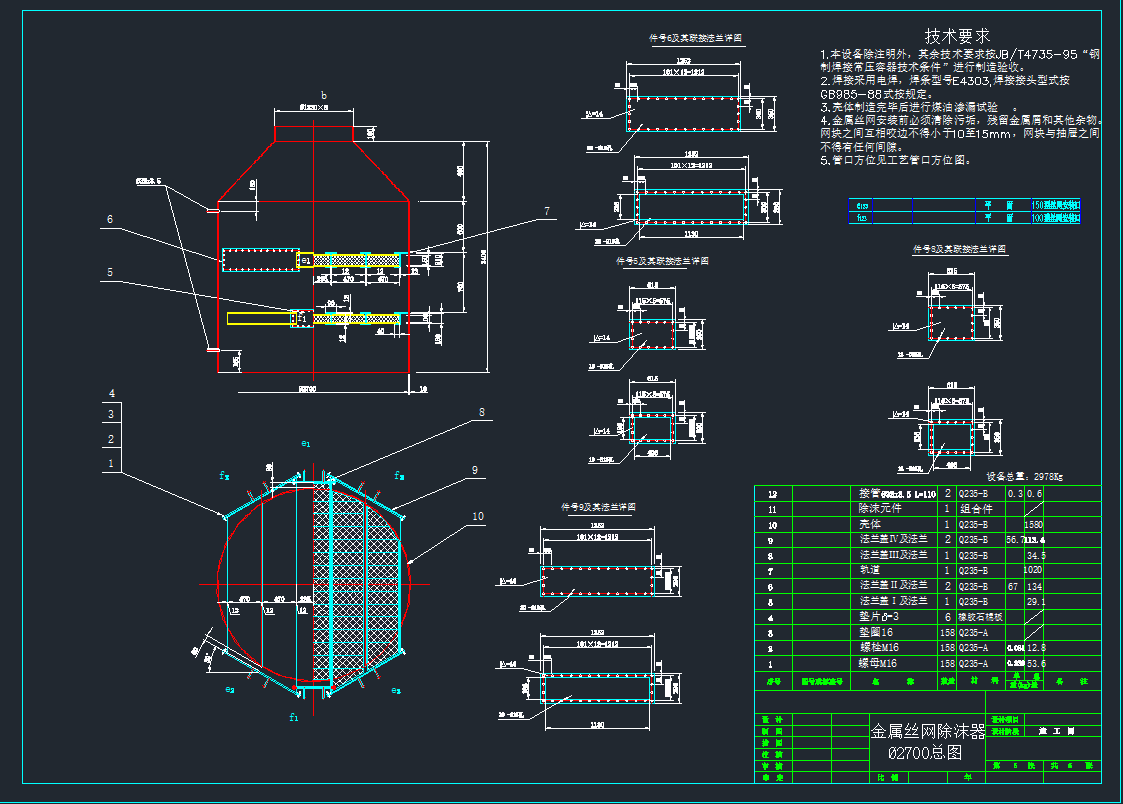Select the 螺母M16 row in parts table
The image size is (1123, 804).
pyautogui.click(x=878, y=663)
